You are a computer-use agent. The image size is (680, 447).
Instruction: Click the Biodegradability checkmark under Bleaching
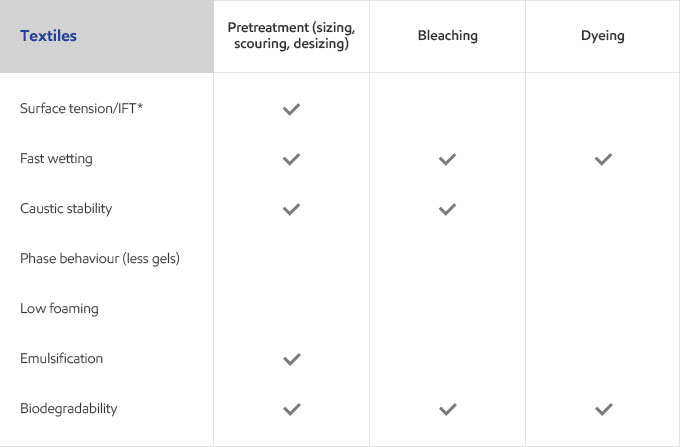[447, 409]
